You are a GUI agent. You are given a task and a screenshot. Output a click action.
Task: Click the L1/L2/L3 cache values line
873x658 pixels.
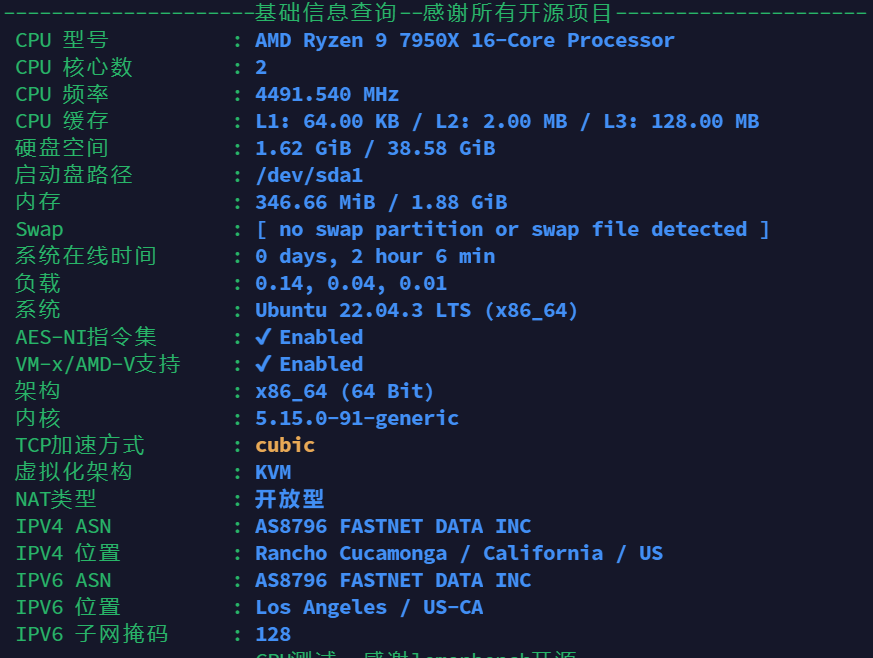(507, 121)
